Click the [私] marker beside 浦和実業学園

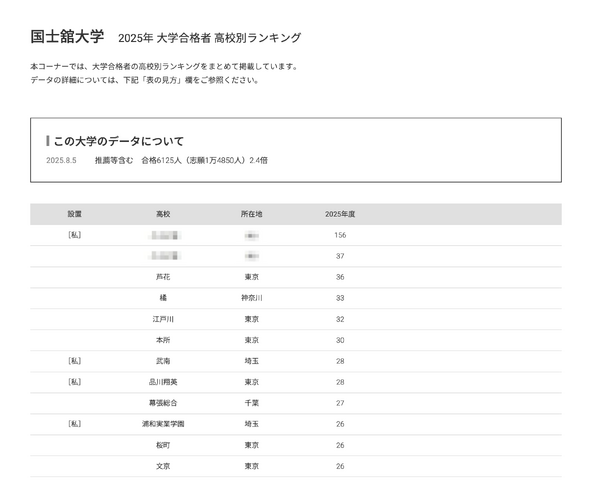coord(75,424)
